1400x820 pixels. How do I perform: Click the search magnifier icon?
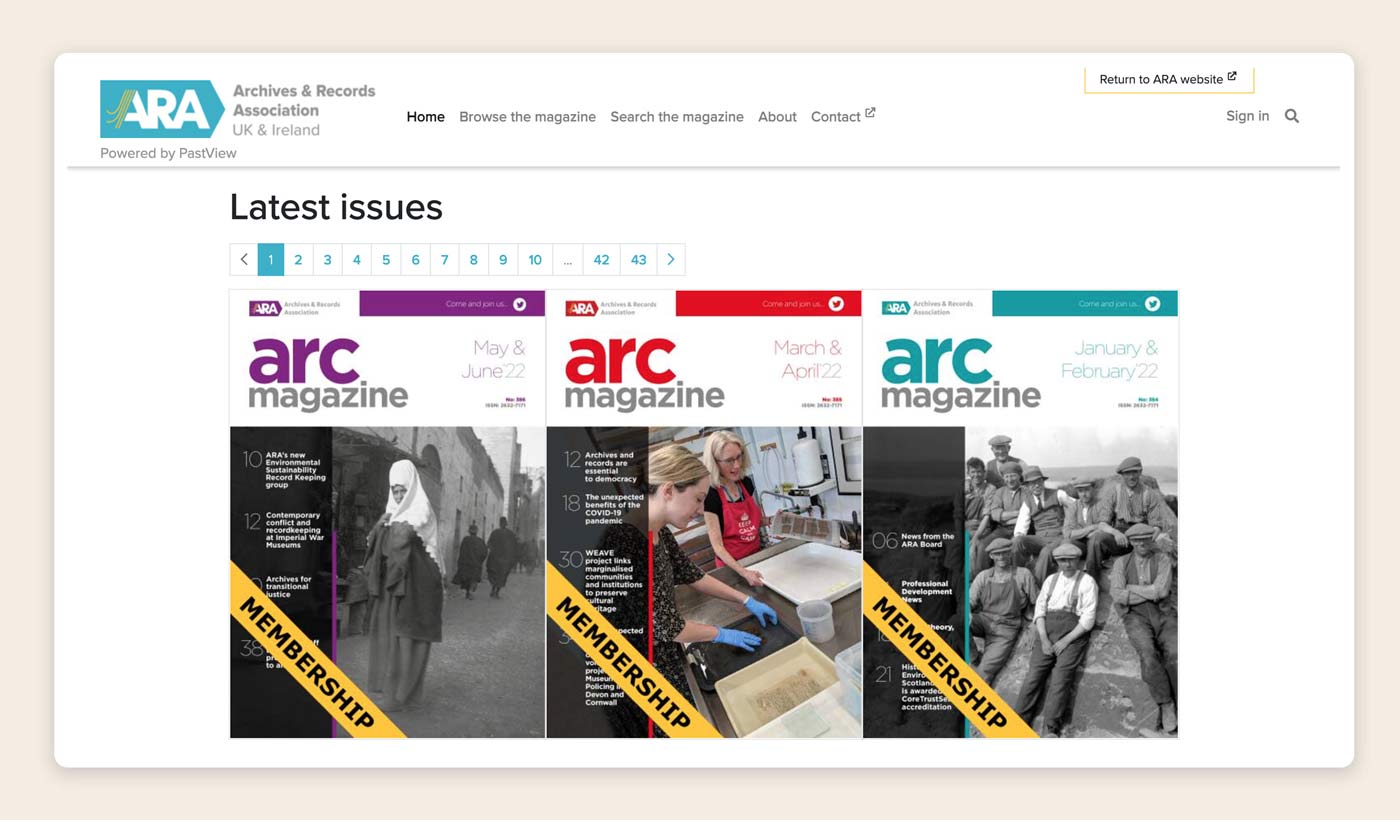(1291, 116)
